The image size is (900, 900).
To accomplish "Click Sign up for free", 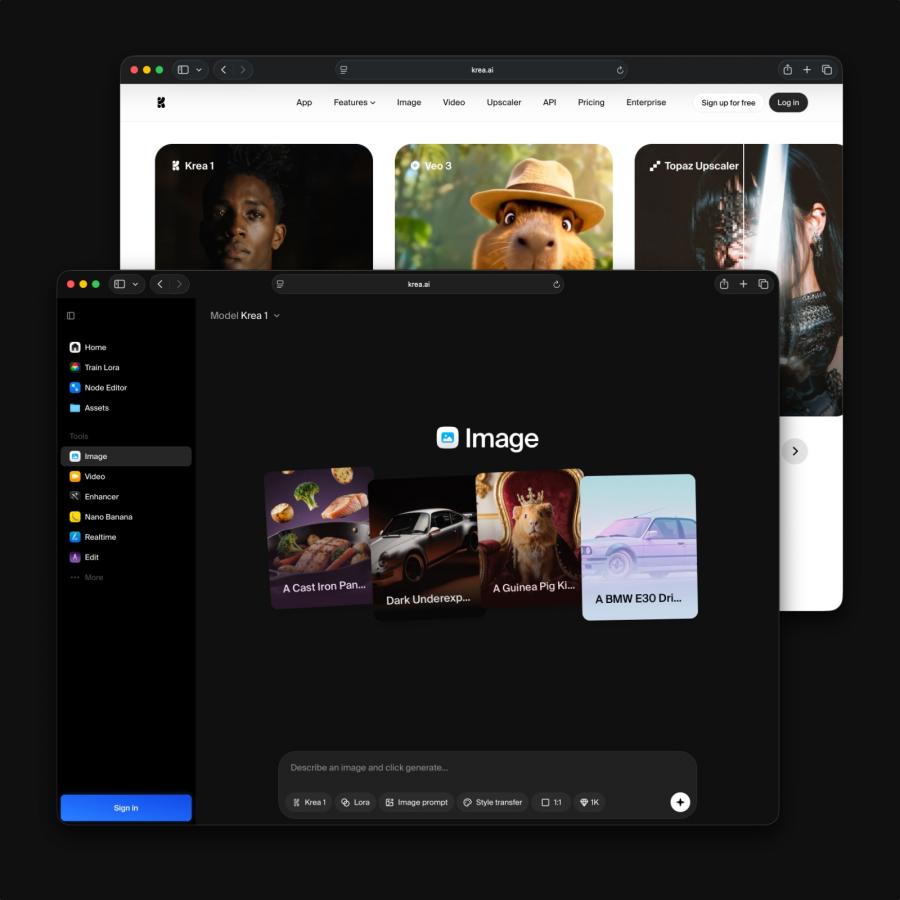I will click(727, 102).
